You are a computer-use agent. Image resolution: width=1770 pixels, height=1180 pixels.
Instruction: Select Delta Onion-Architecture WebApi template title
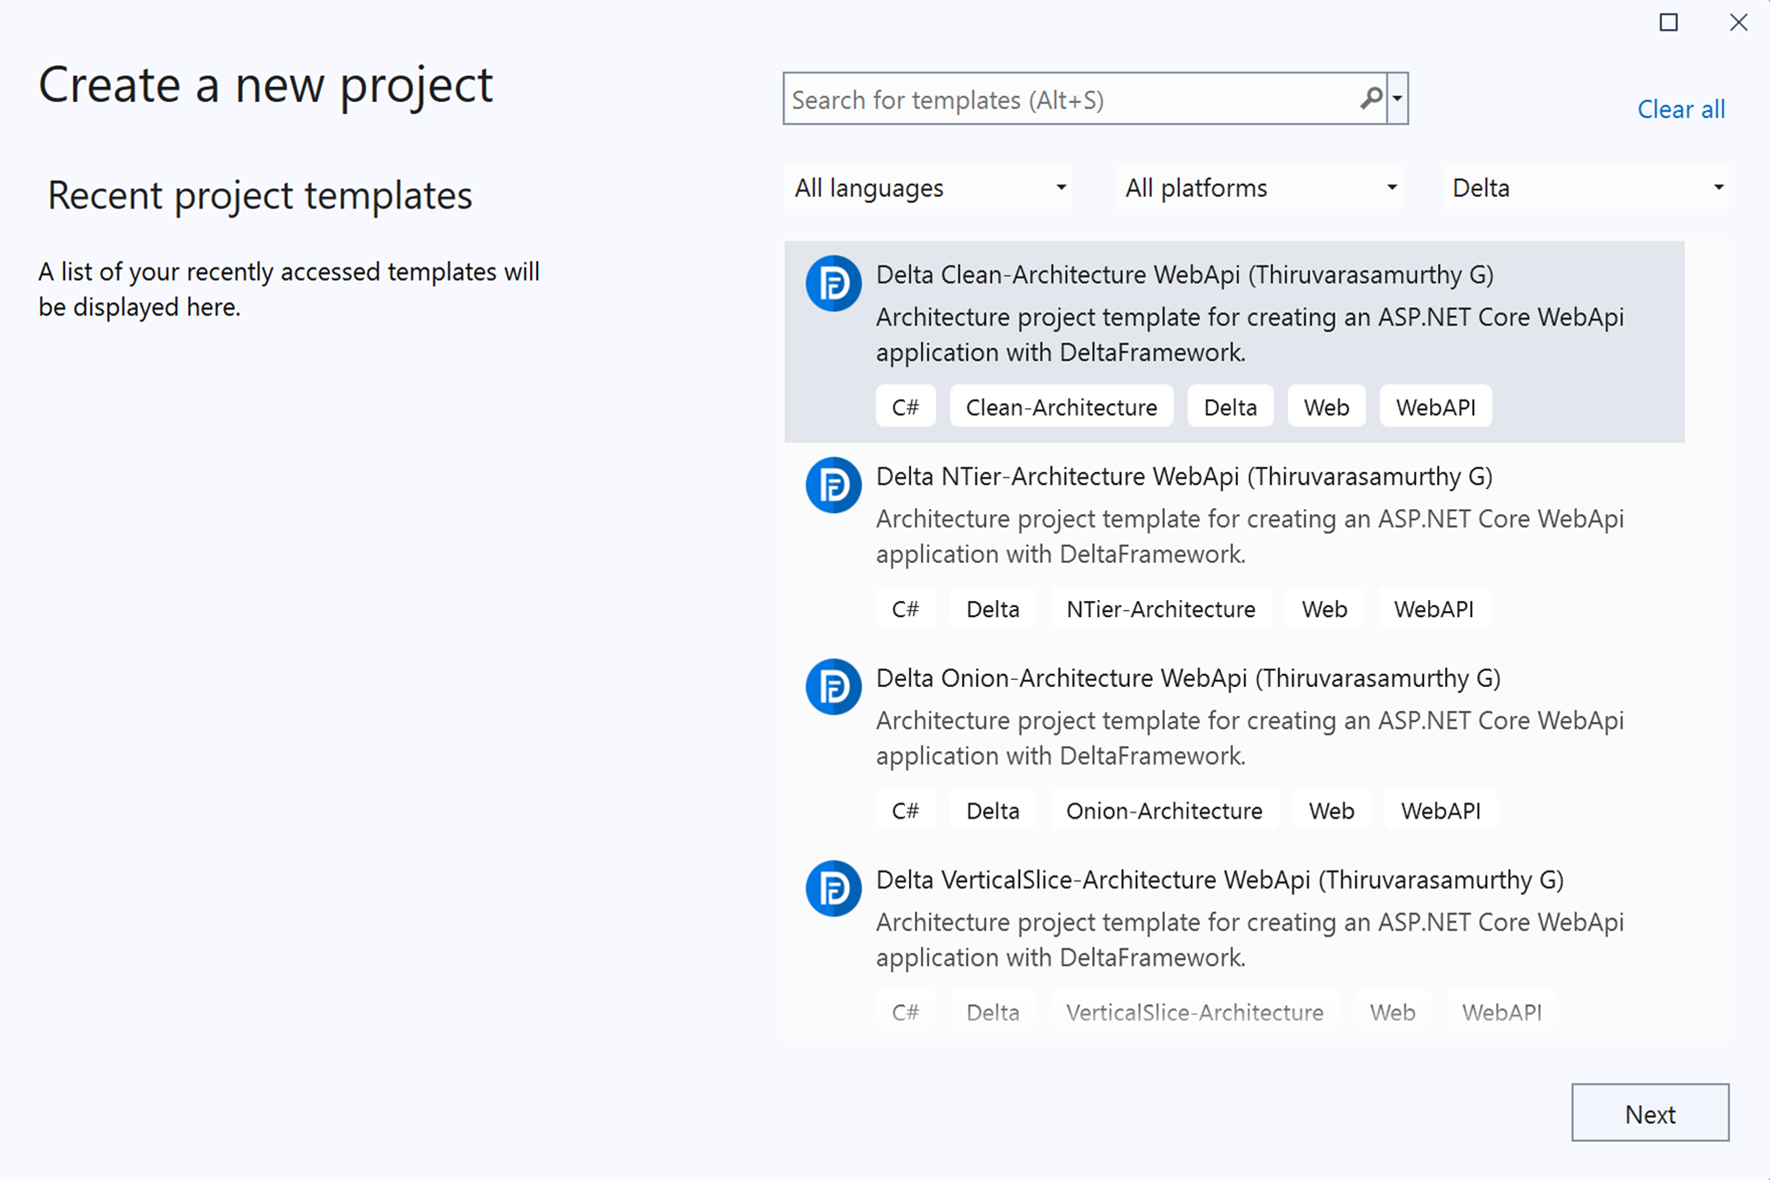(x=1188, y=678)
